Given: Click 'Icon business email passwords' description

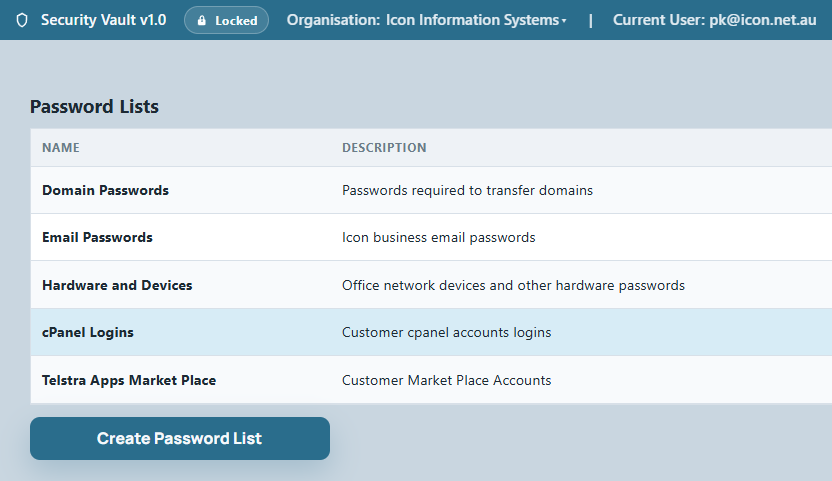Looking at the screenshot, I should tap(439, 237).
